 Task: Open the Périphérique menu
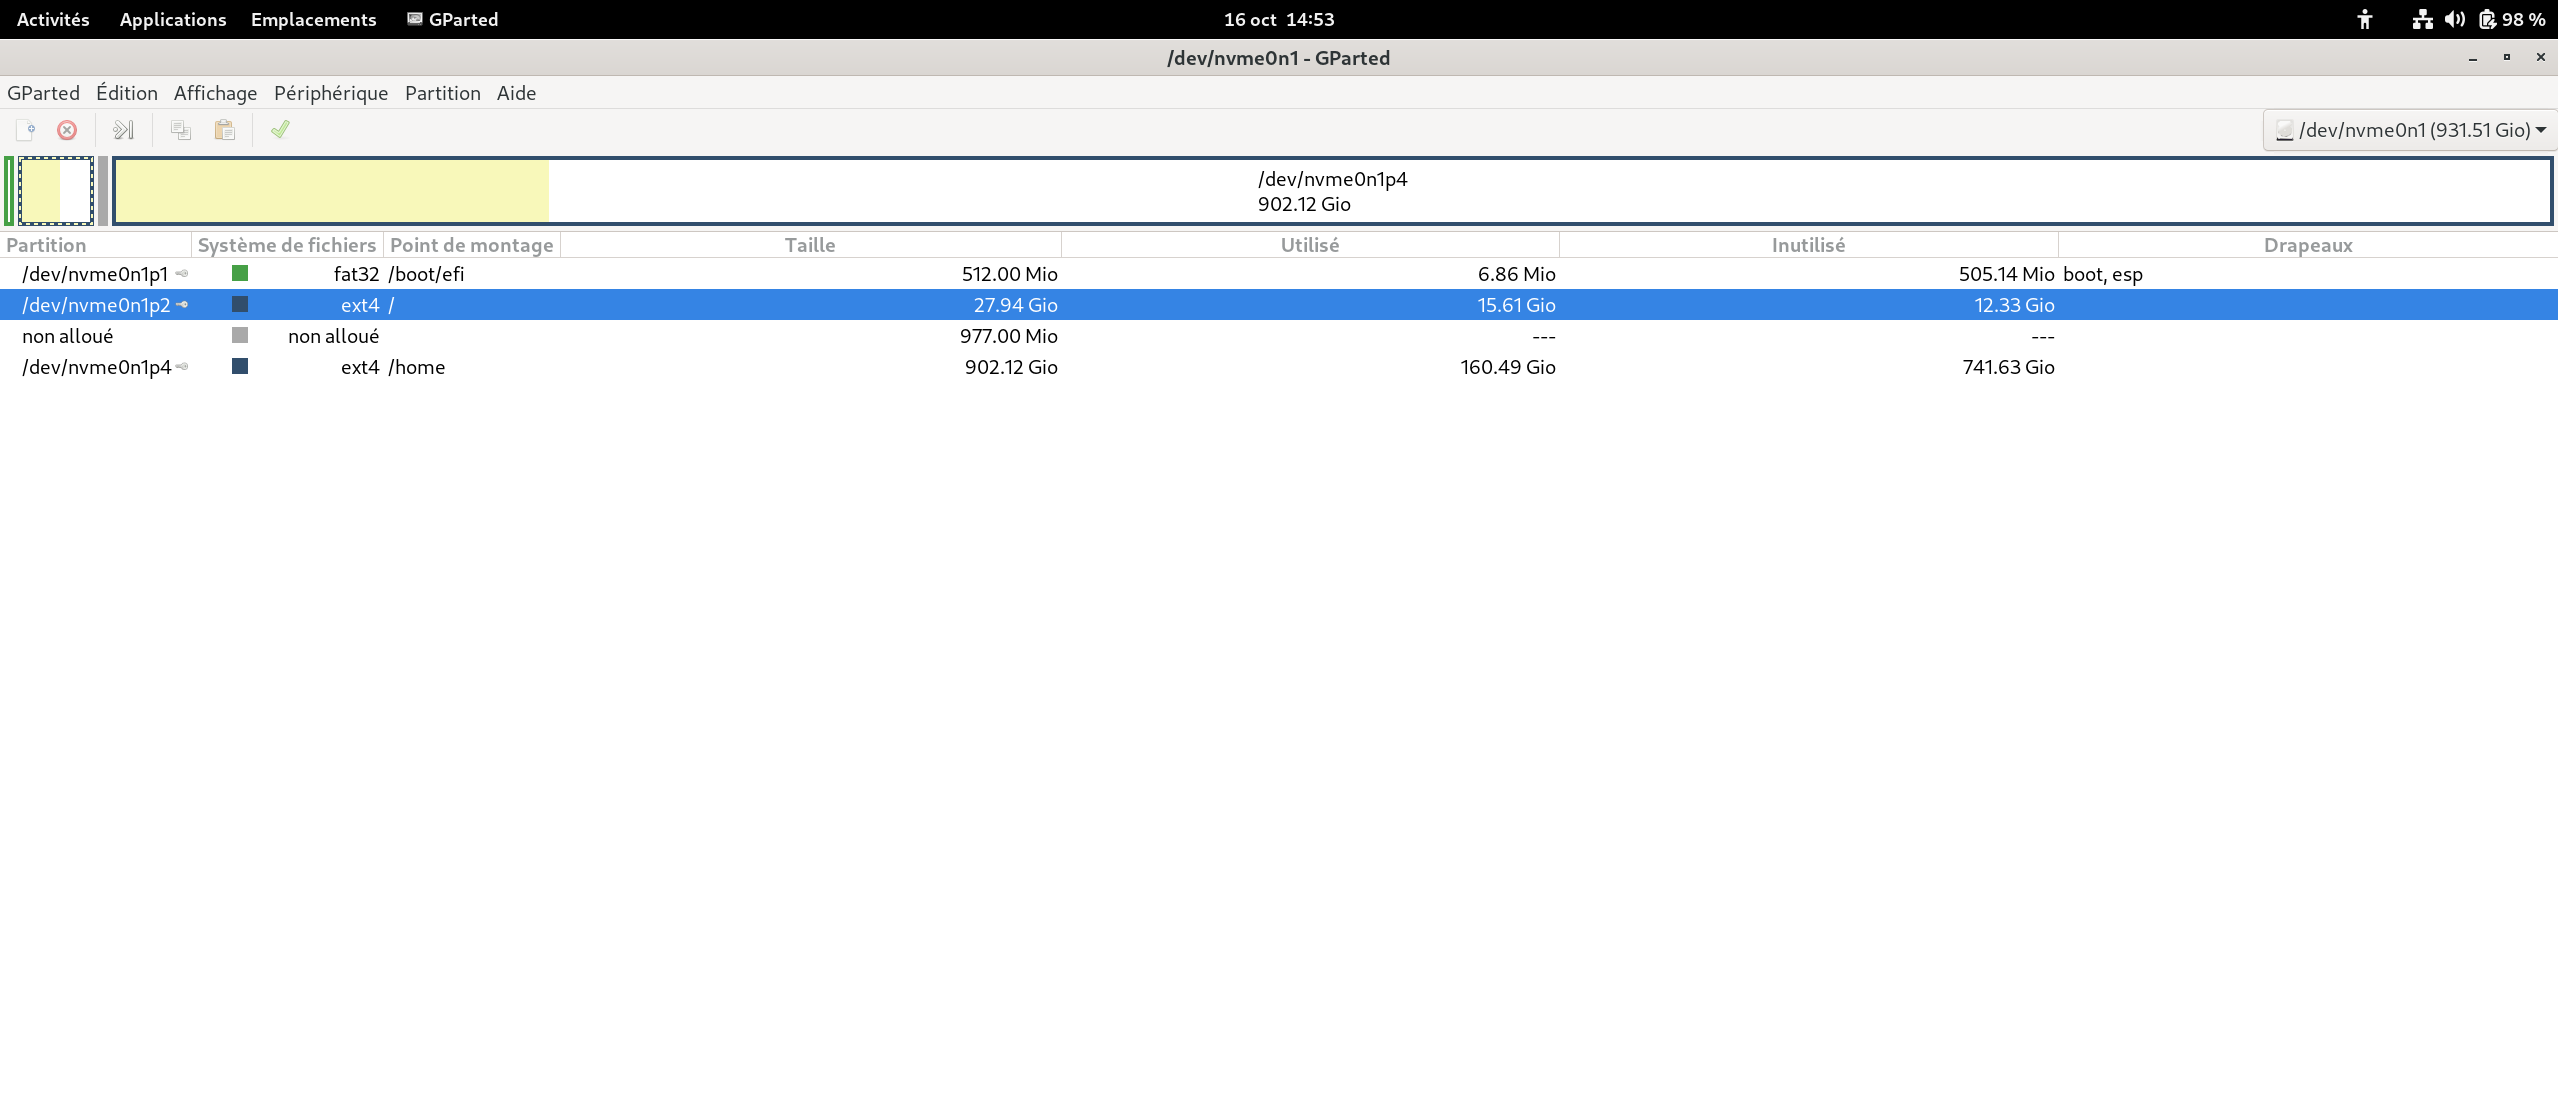tap(331, 93)
